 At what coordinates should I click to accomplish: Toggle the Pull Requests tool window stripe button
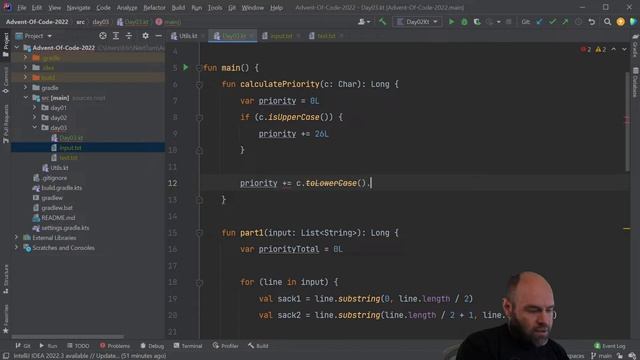click(x=5, y=123)
